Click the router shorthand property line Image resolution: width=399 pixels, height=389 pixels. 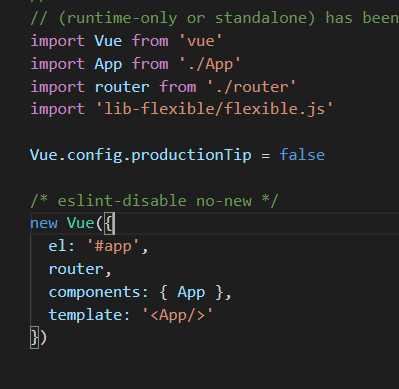click(80, 269)
